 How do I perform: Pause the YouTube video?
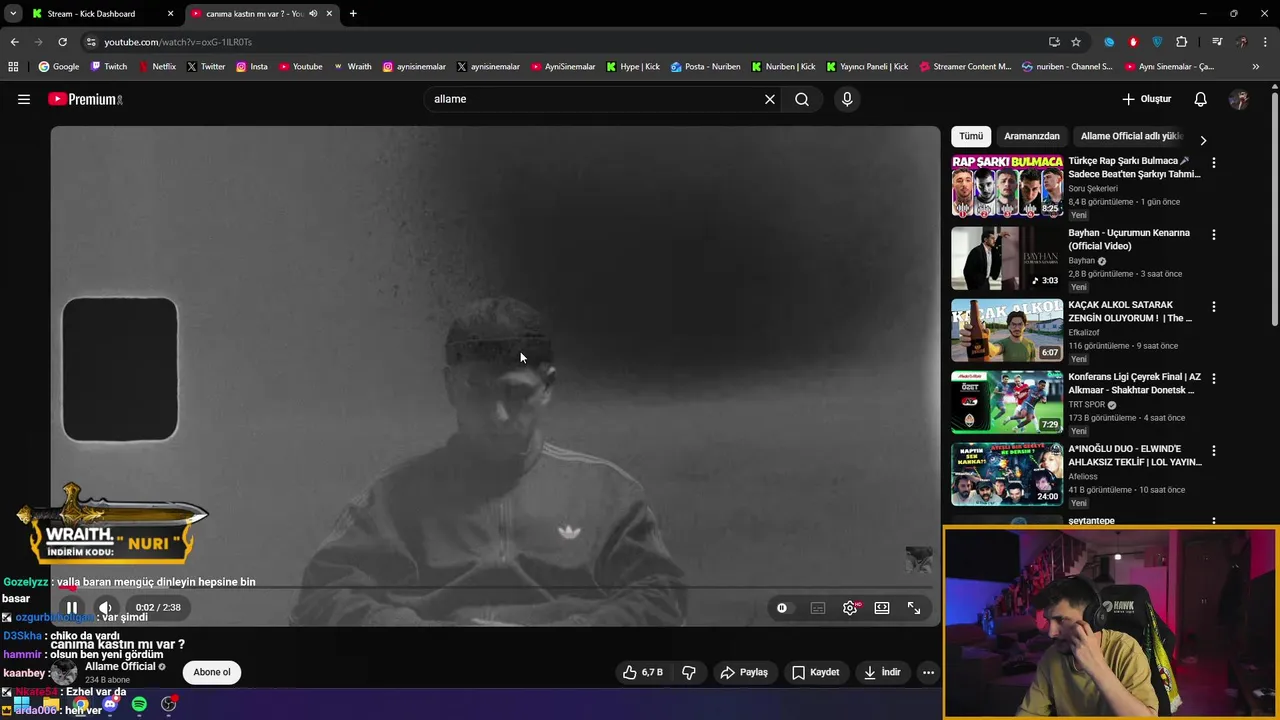[71, 607]
